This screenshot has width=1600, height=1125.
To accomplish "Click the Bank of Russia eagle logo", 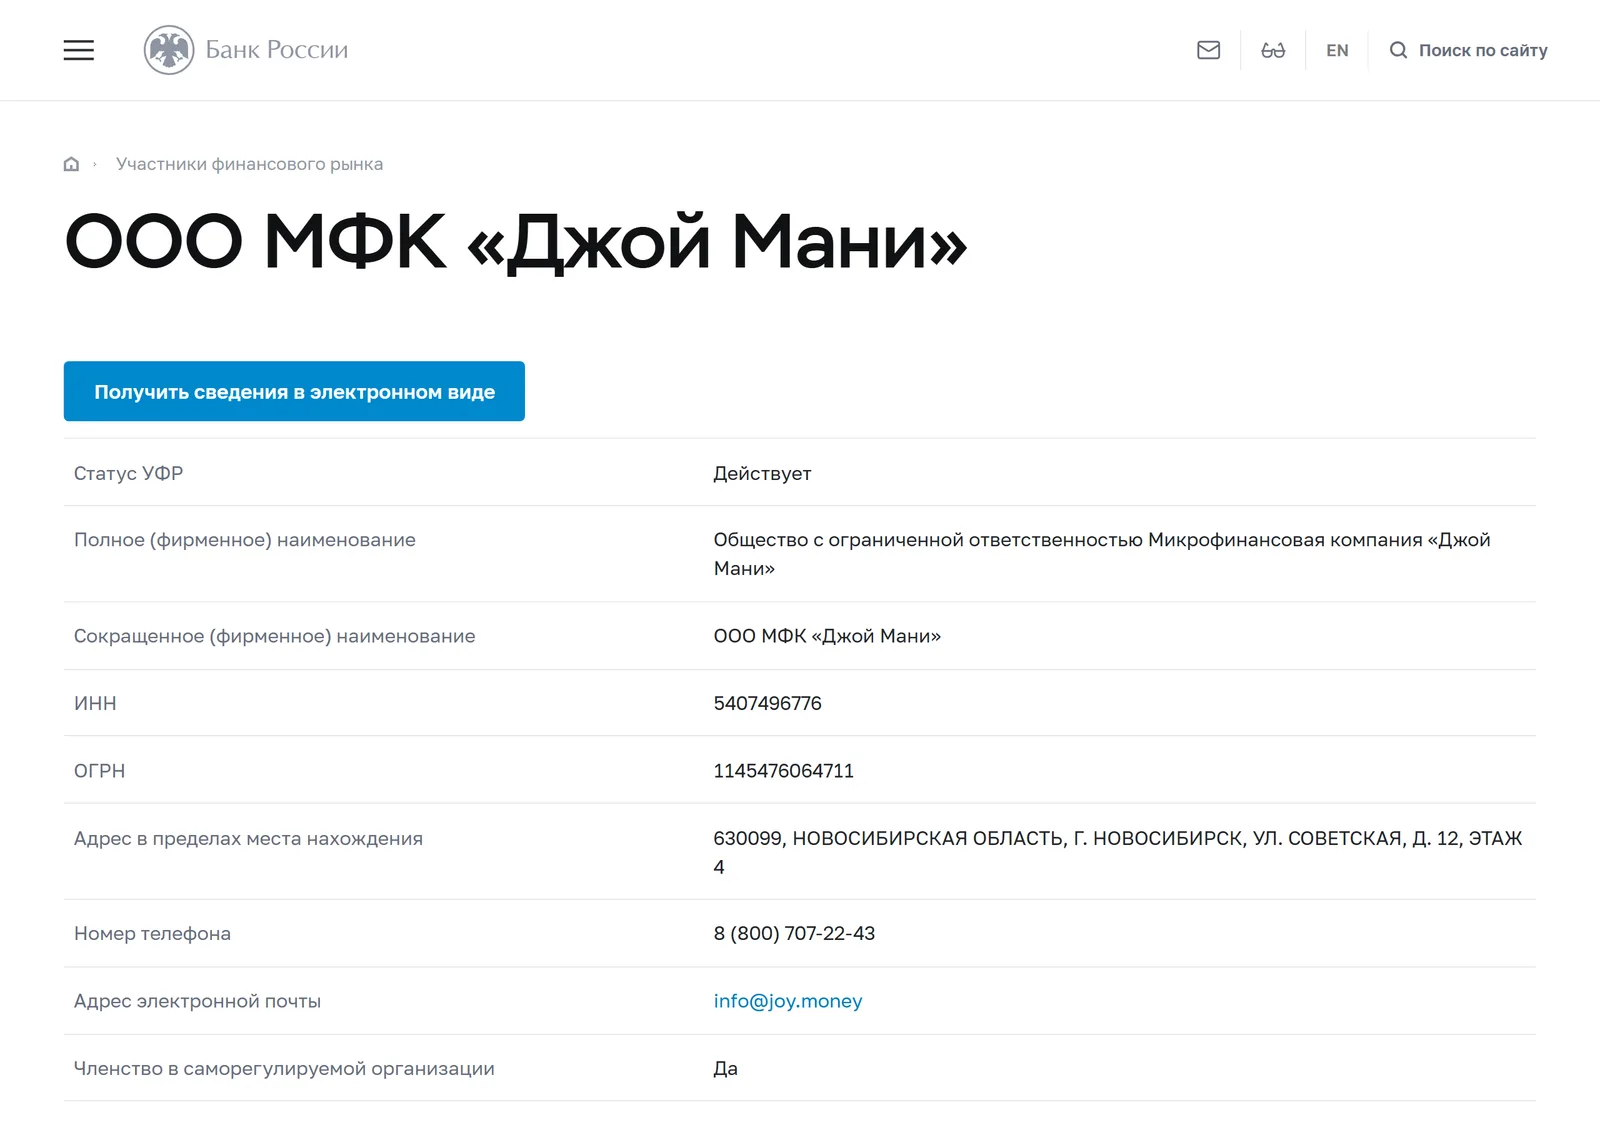I will (x=169, y=50).
